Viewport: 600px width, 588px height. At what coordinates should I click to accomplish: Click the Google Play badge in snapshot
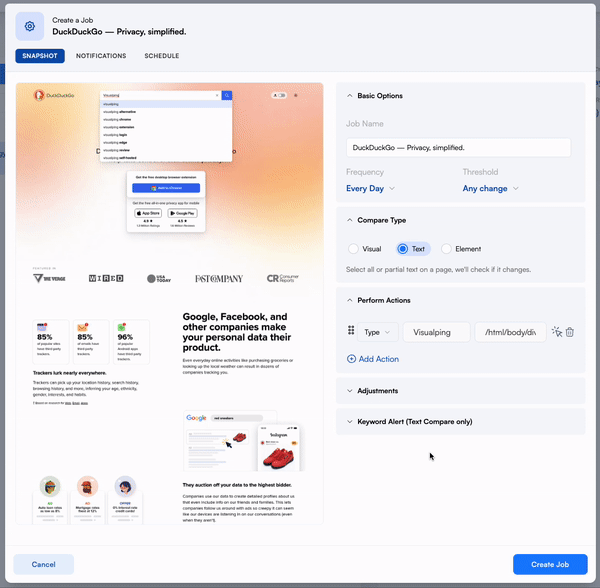183,213
